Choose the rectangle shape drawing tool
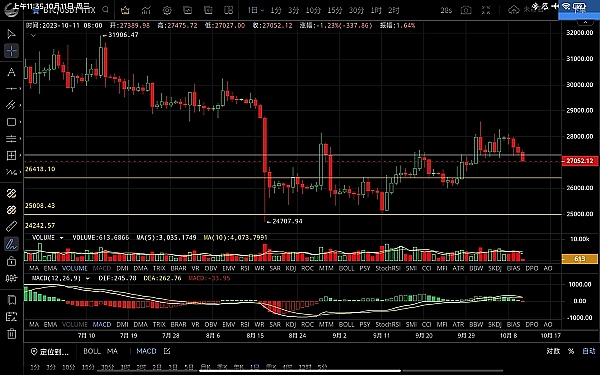Image resolution: width=600 pixels, height=375 pixels. point(11,122)
